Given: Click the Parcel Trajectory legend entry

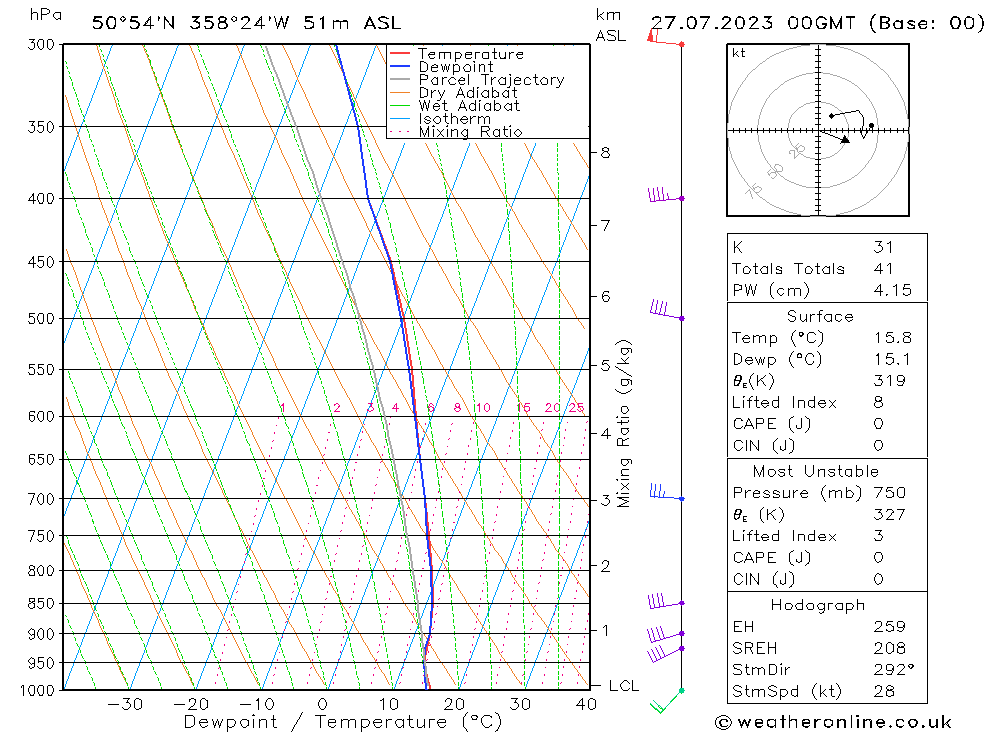Looking at the screenshot, I should point(477,80).
